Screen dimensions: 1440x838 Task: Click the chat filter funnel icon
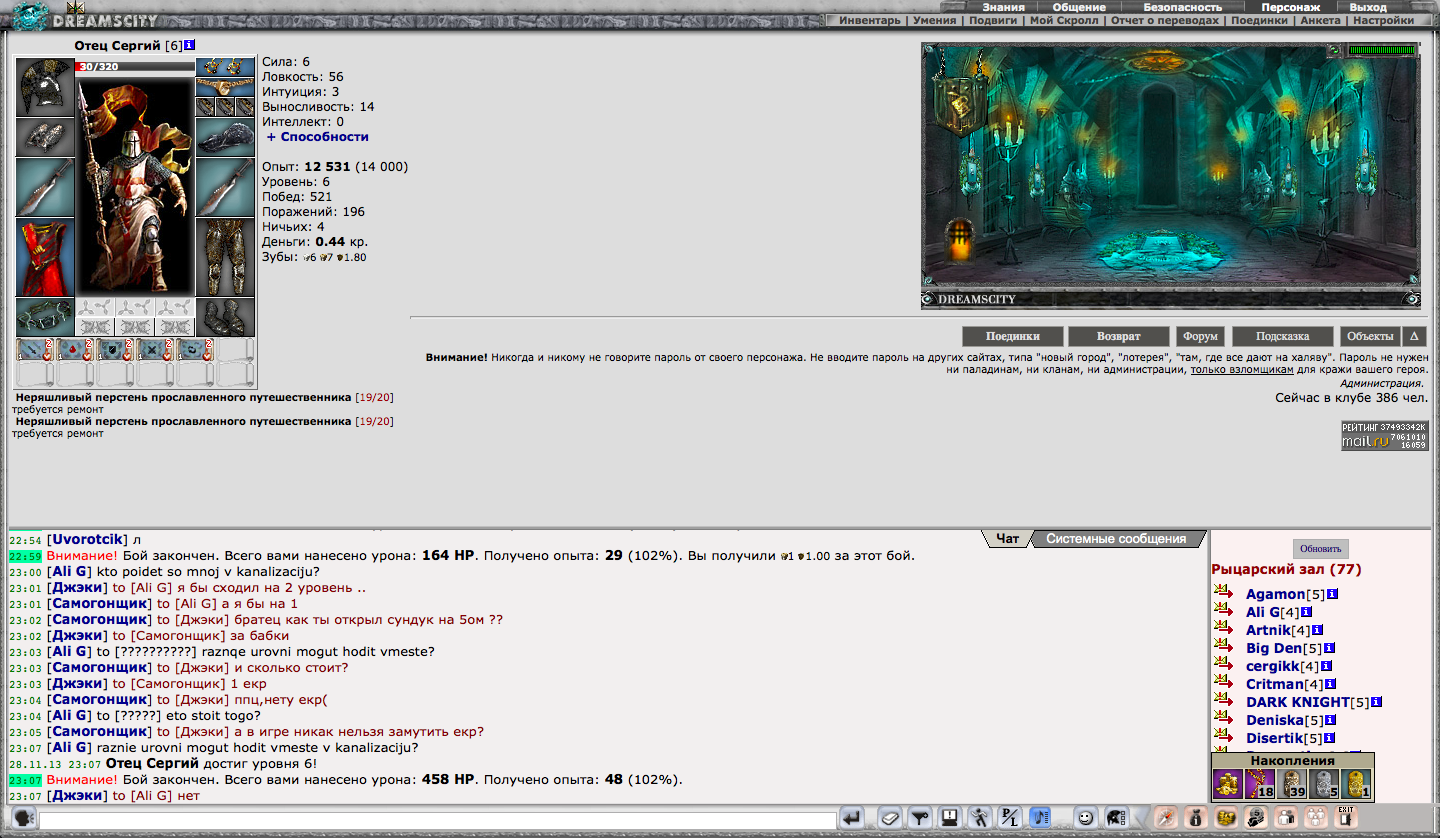(920, 818)
